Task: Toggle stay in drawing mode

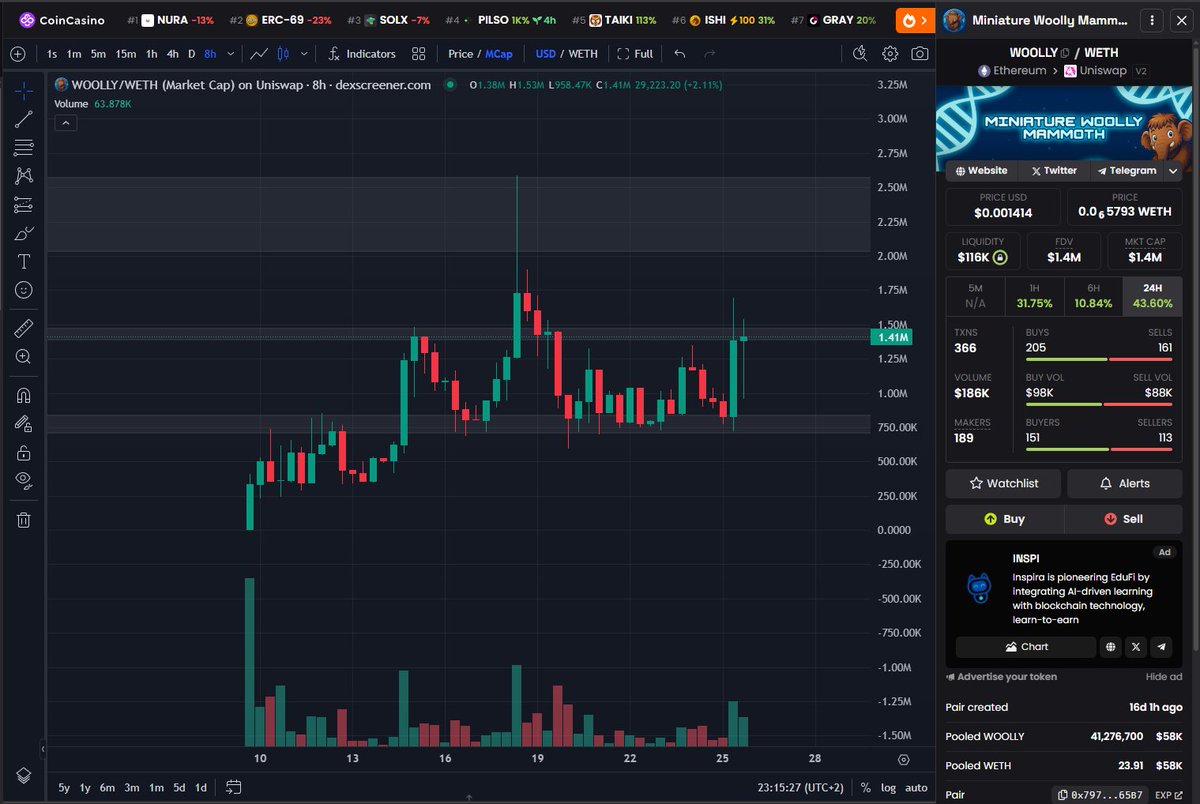Action: [24, 424]
